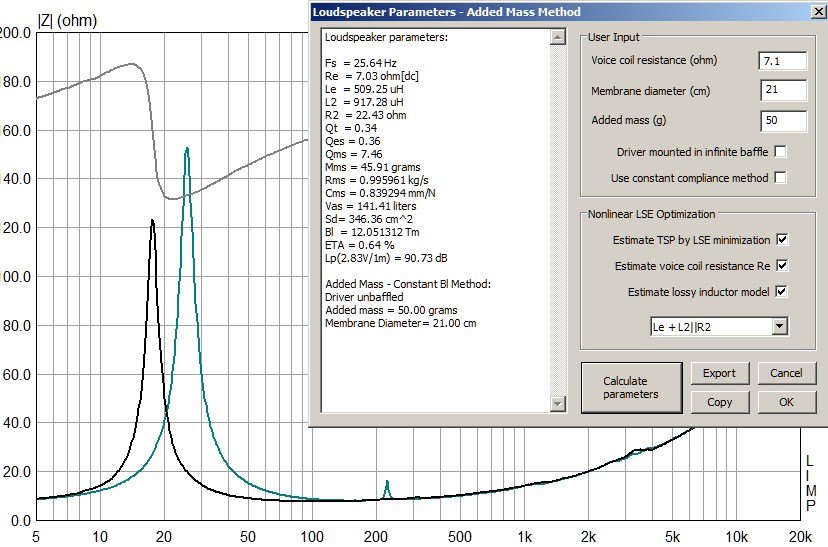This screenshot has width=828, height=547.
Task: Select the Qt = 0.34 line
Action: point(351,128)
